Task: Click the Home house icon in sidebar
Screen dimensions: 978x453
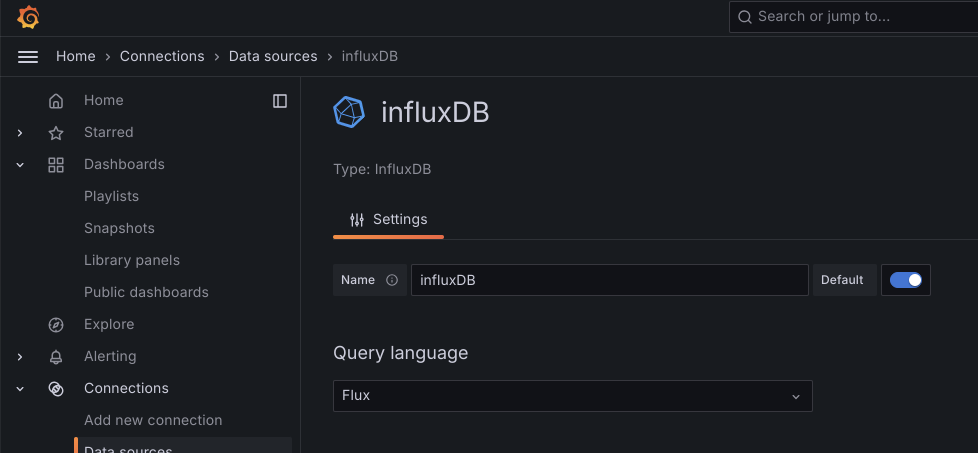Action: (x=56, y=101)
